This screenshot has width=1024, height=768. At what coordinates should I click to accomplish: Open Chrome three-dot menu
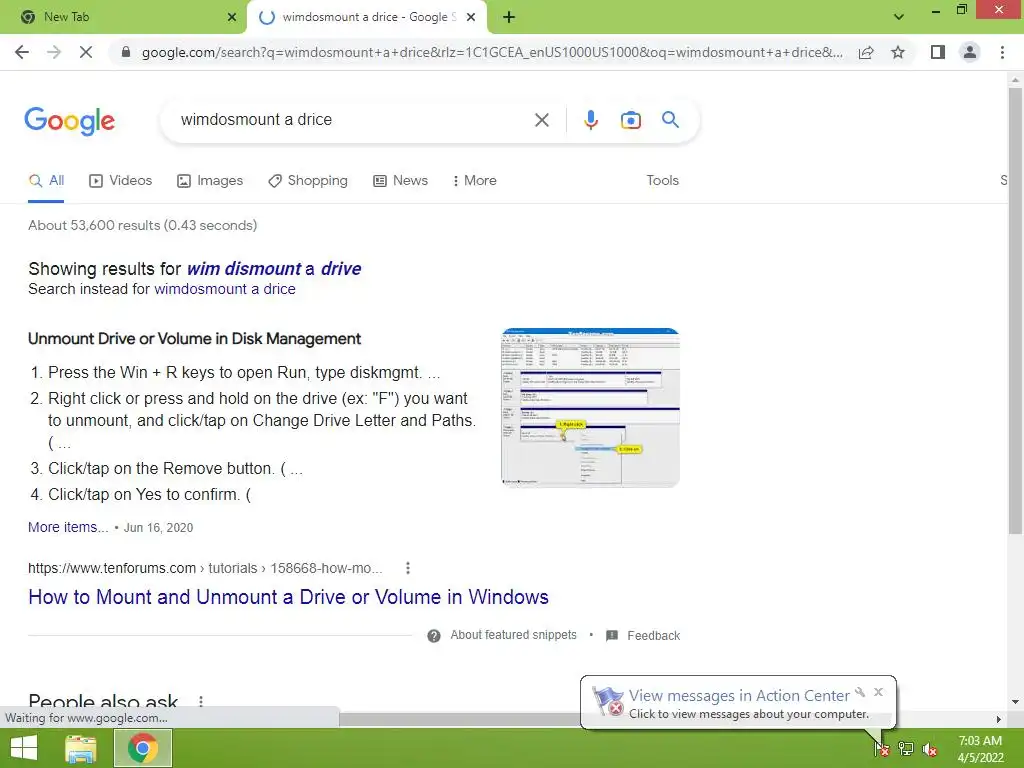tap(1002, 52)
